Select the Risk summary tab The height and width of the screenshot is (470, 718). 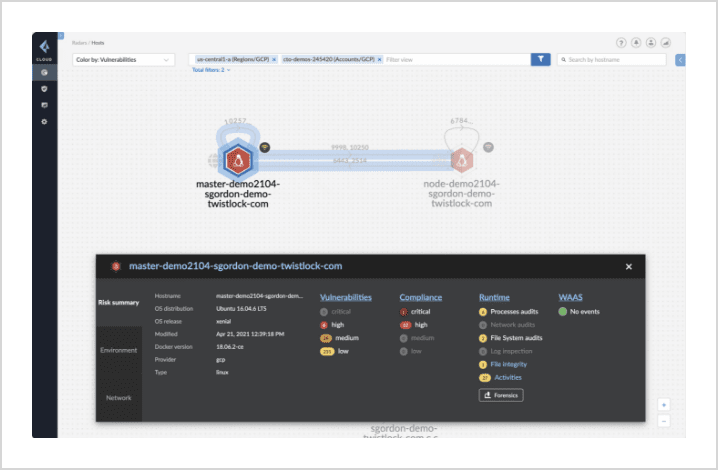point(119,302)
